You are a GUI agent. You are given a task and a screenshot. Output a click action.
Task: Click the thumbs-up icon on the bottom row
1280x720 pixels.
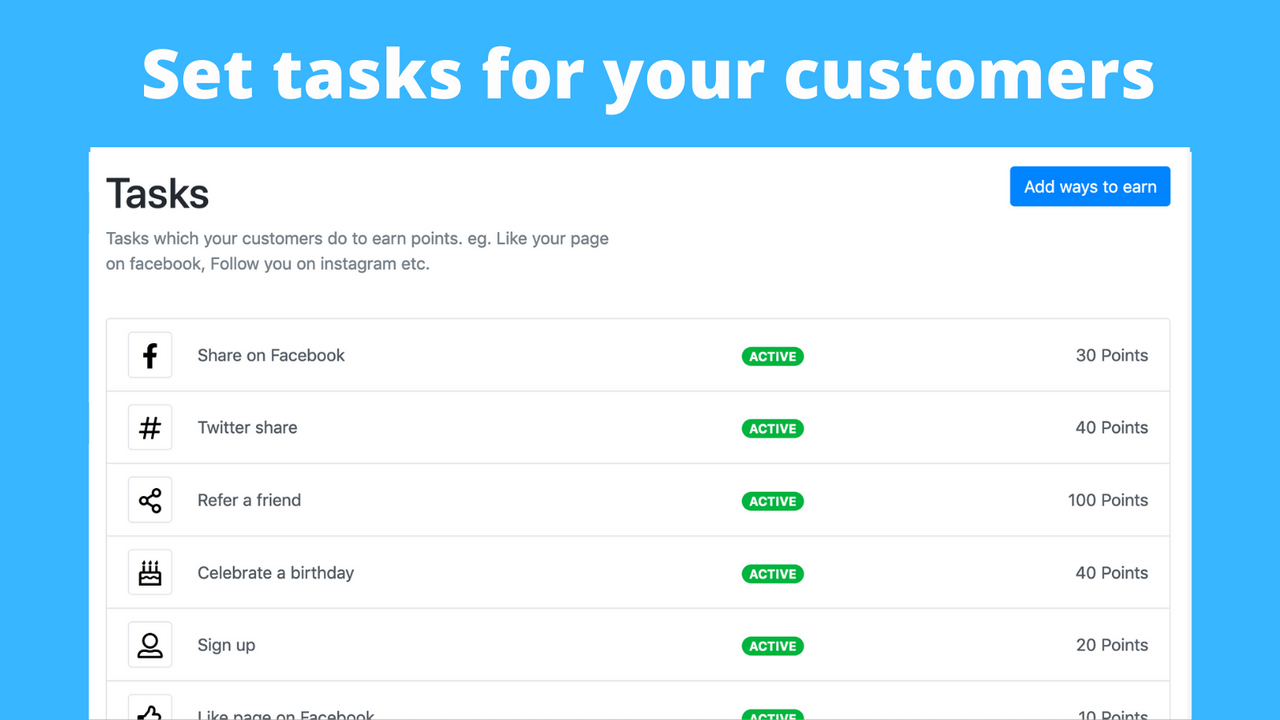click(x=150, y=712)
